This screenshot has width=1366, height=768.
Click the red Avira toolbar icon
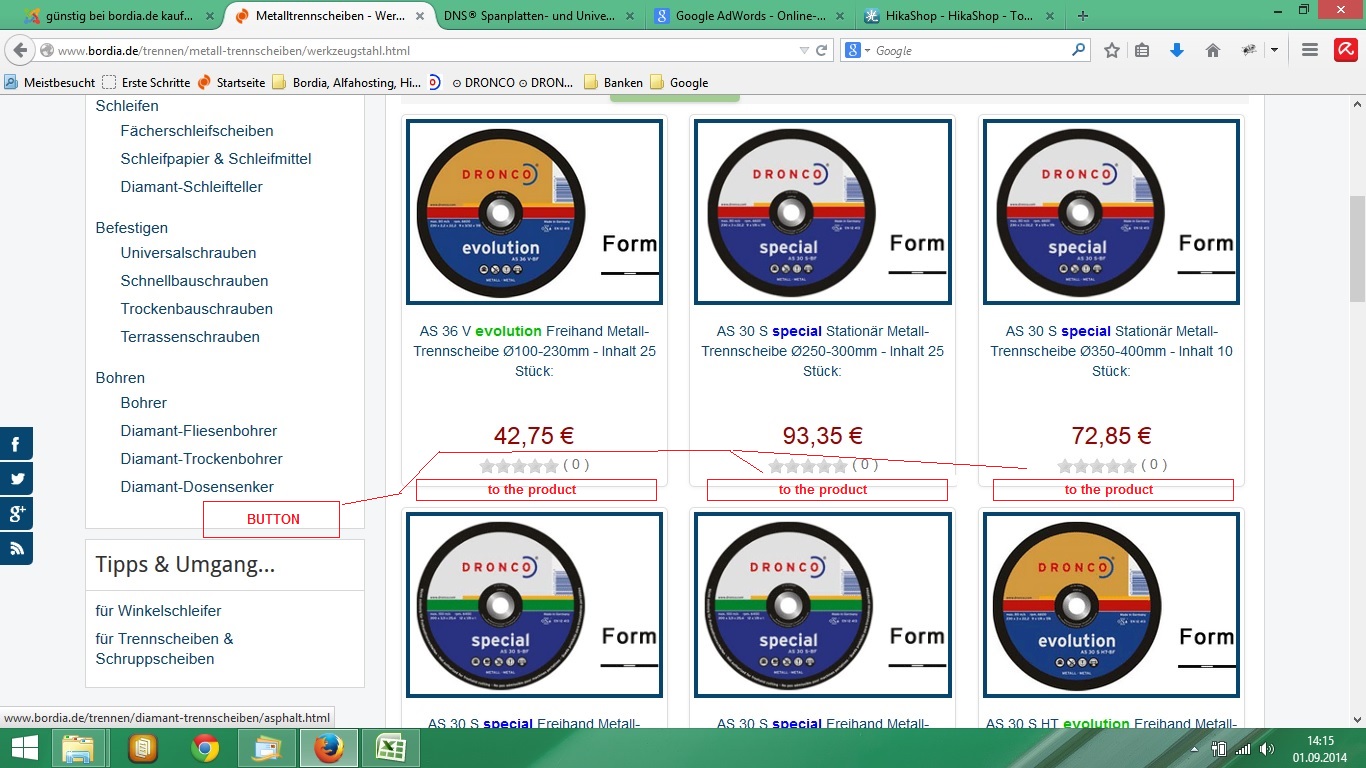1345,51
